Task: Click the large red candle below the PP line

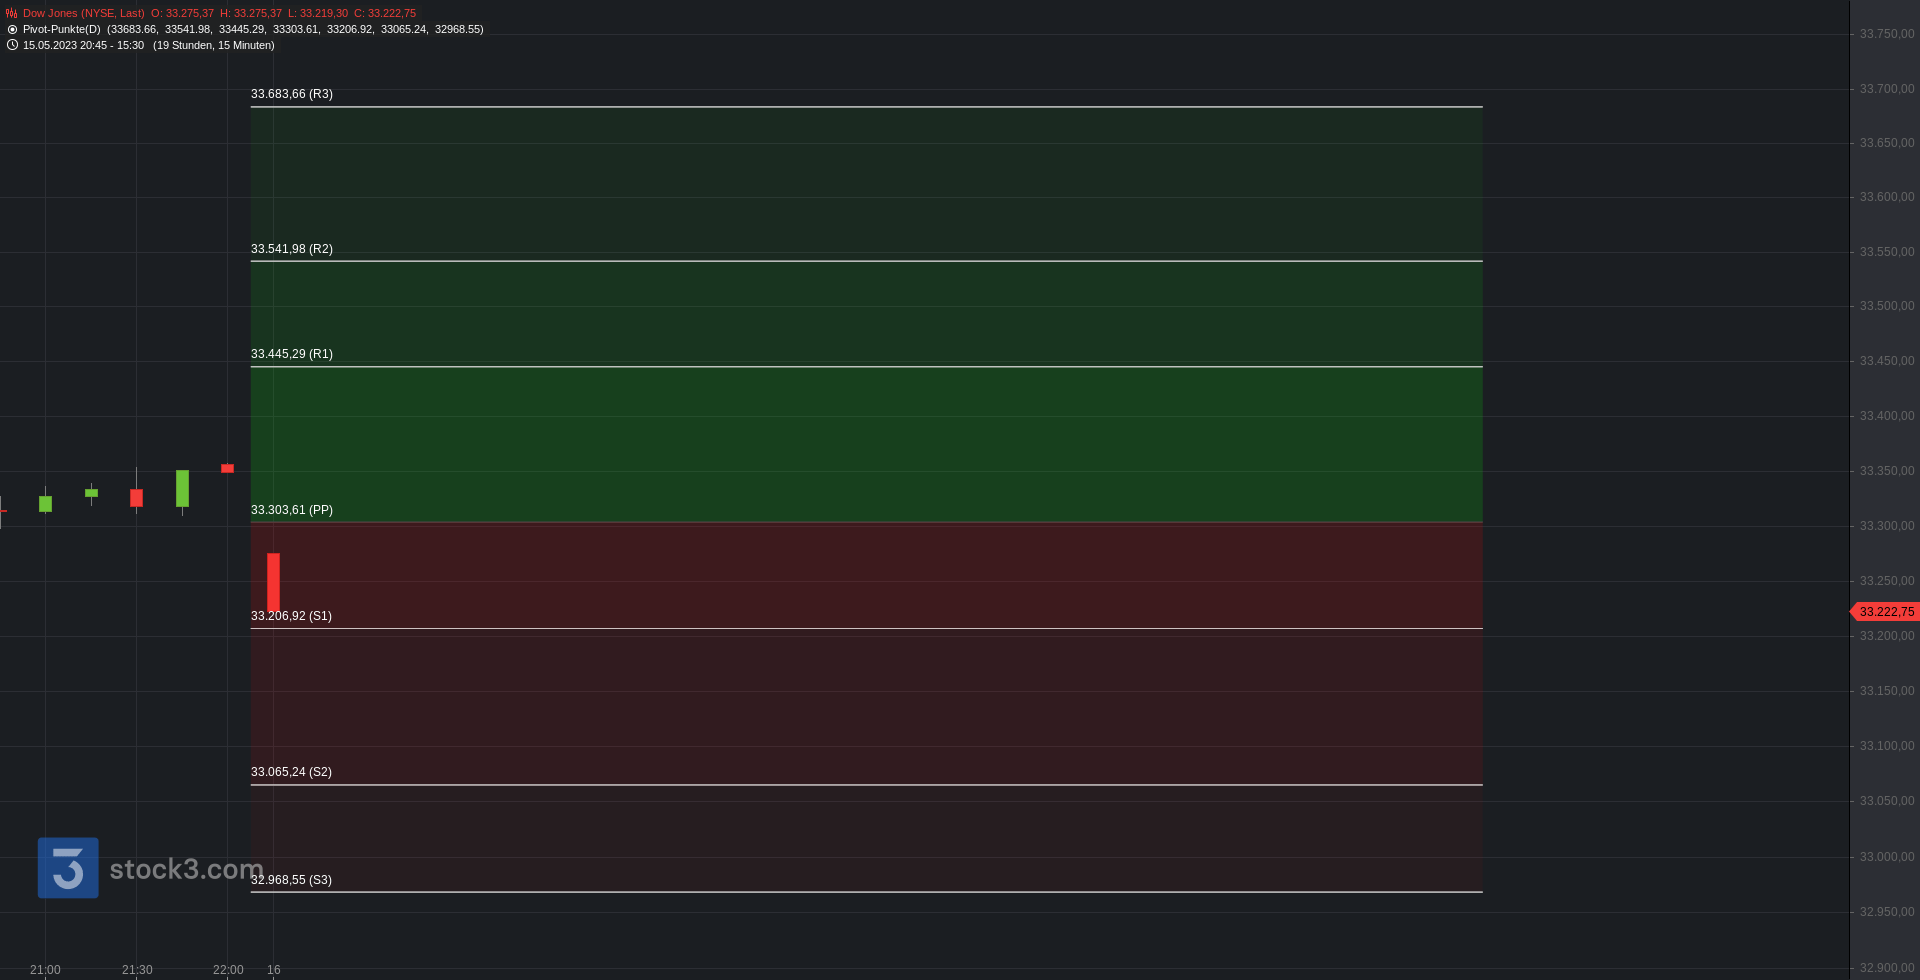Action: 273,582
